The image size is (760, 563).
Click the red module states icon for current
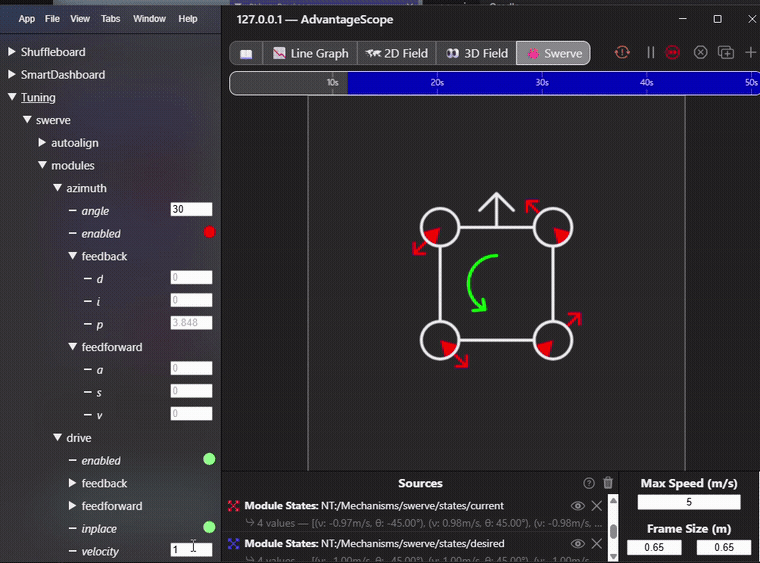[x=234, y=506]
